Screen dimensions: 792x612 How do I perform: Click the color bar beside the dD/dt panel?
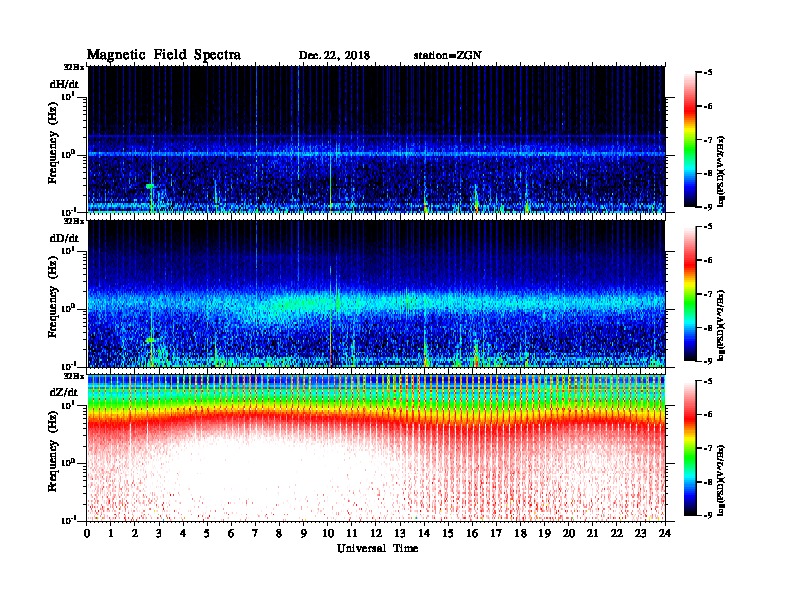click(689, 293)
